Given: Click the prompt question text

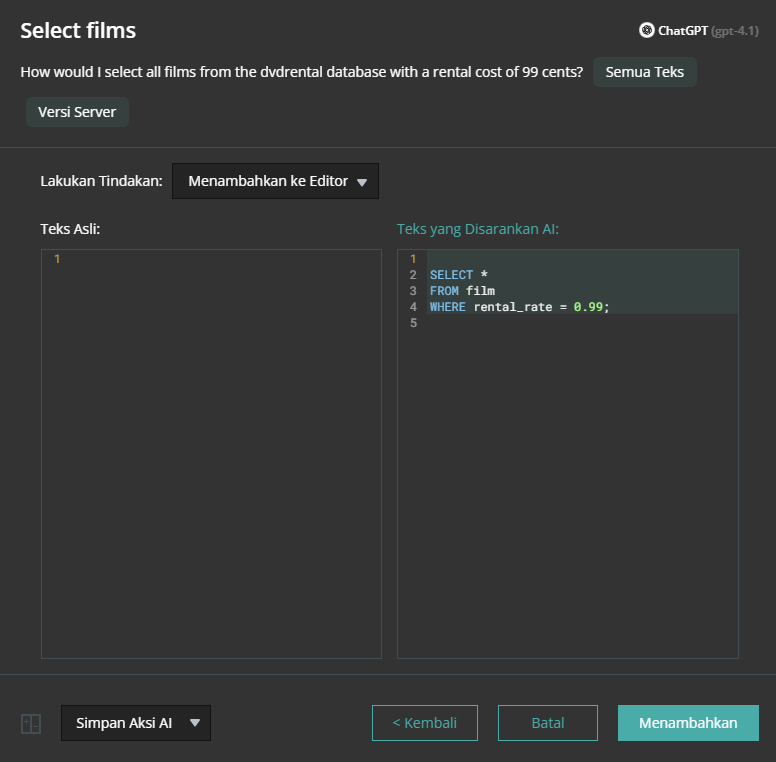Looking at the screenshot, I should 301,72.
